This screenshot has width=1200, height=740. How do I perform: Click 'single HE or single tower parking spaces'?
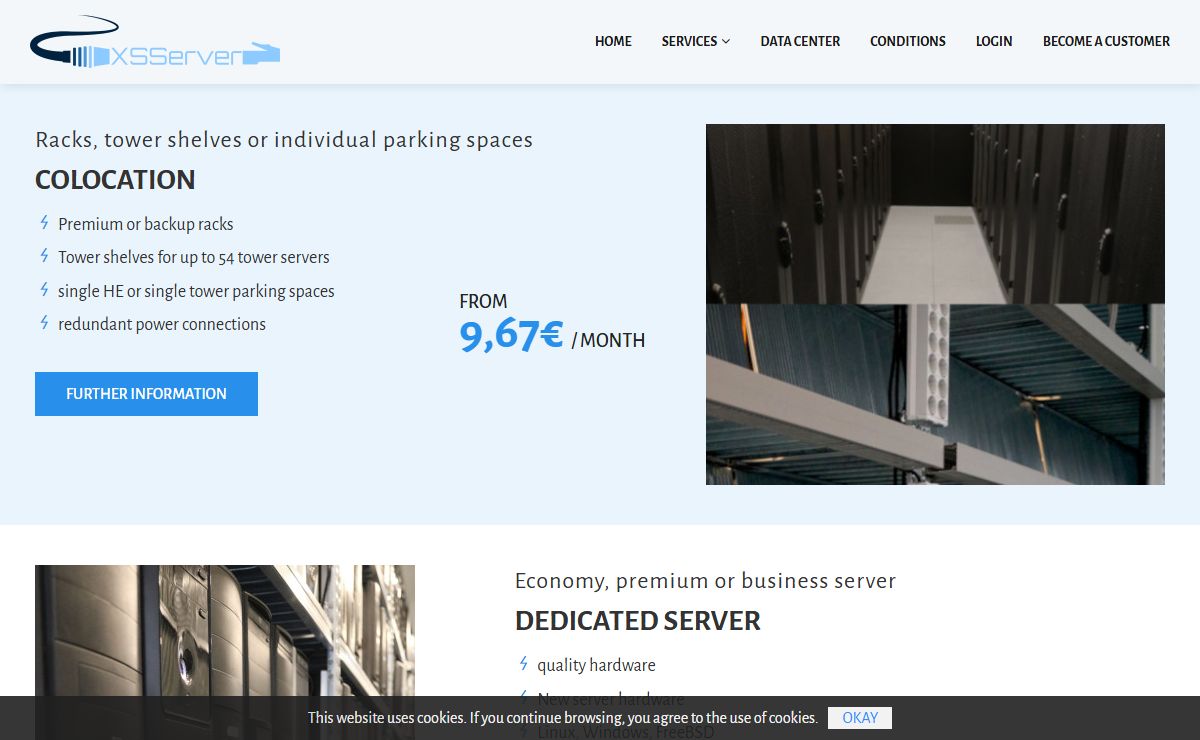196,291
